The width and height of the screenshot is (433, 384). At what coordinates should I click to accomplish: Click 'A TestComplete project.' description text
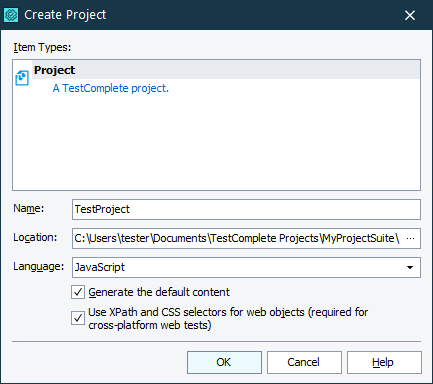(111, 88)
